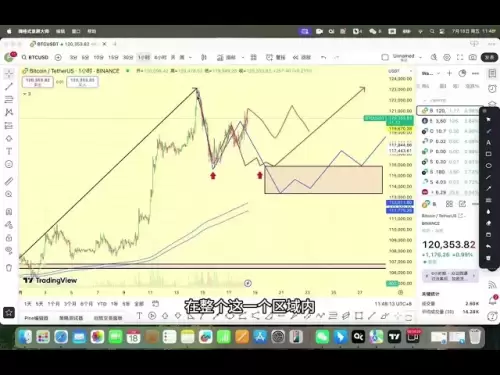Screen dimensions: 500x375
Task: Select eraser tool in annotation palette
Action: tap(488, 223)
